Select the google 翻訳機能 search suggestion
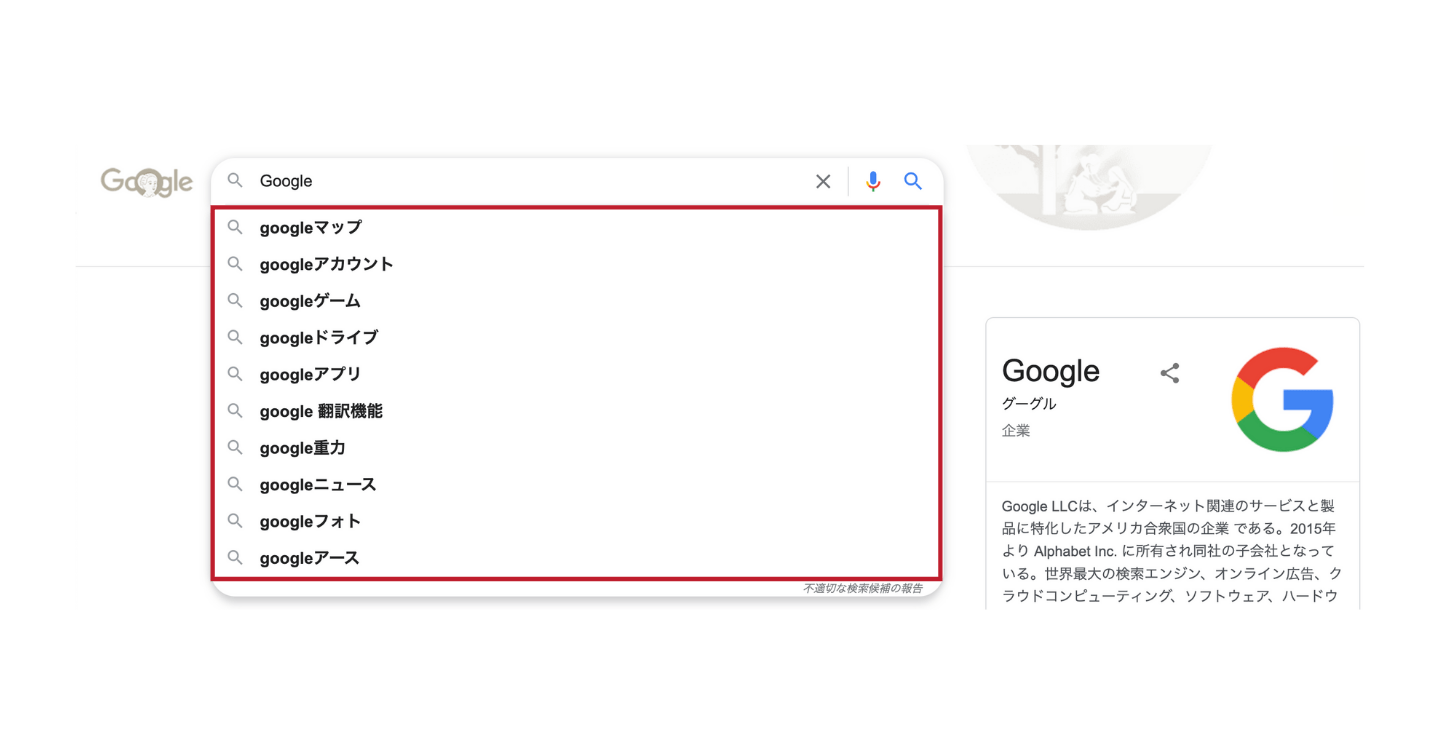 pos(320,411)
